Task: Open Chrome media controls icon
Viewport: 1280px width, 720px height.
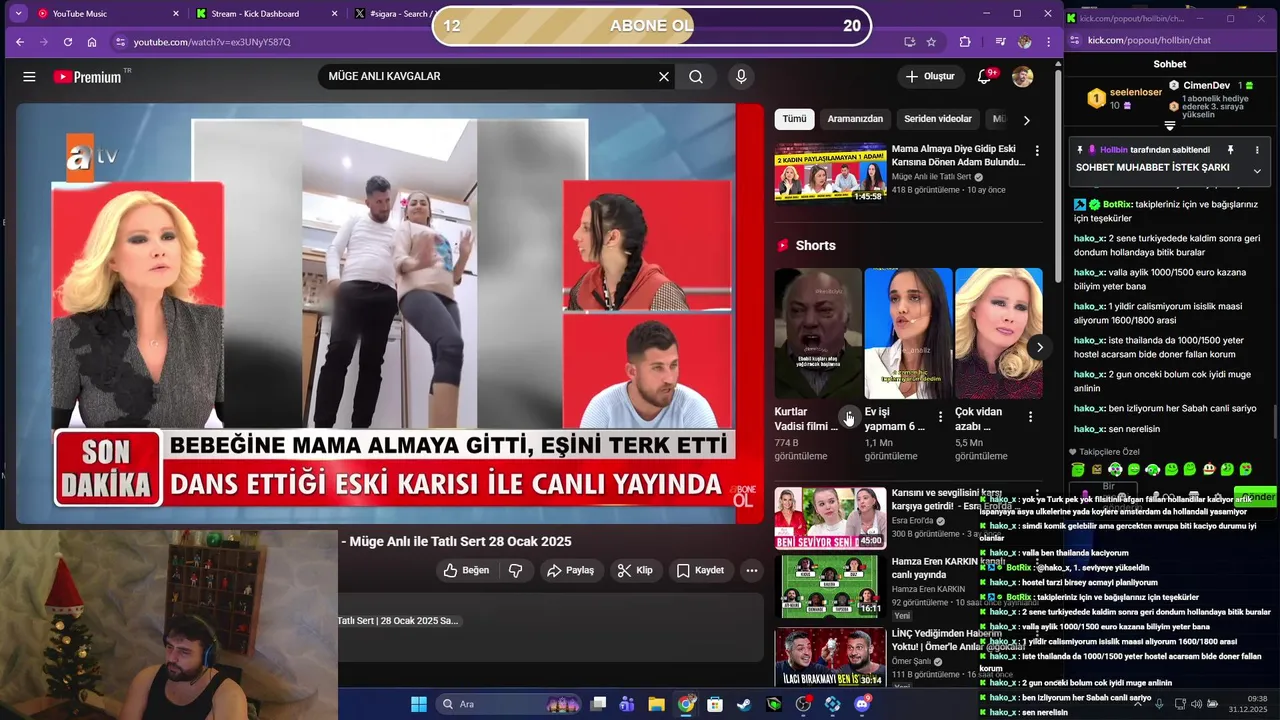Action: coord(1000,42)
